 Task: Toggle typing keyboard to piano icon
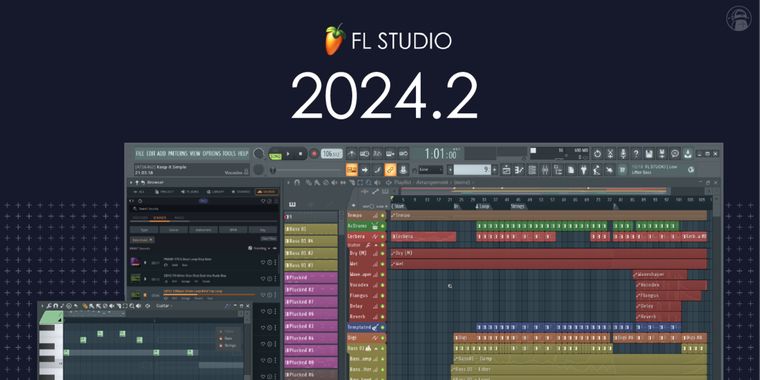click(352, 170)
